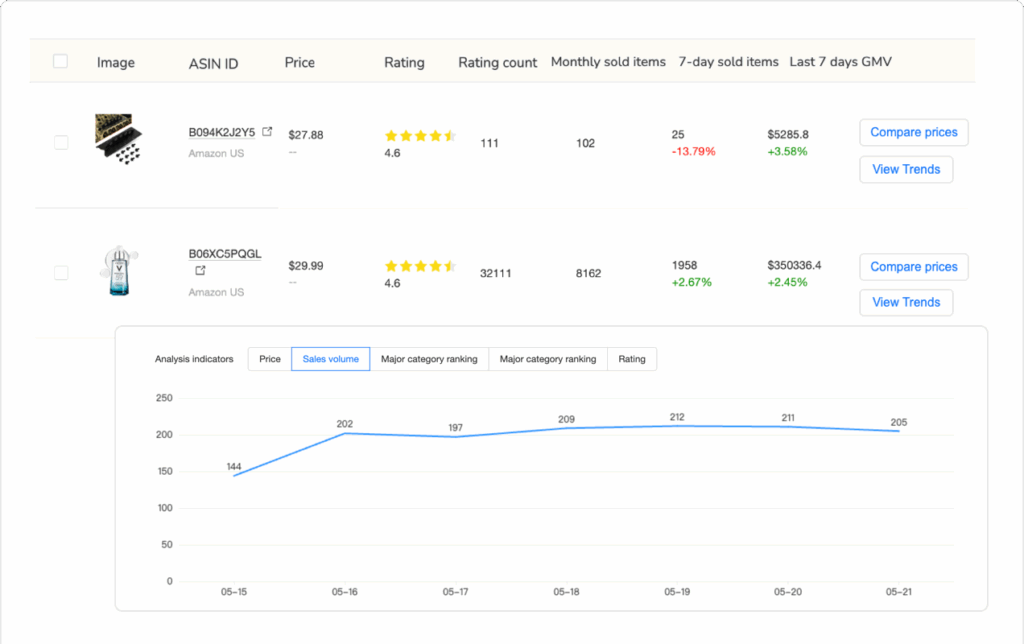
Task: Open external link icon under B06XC5PQGL
Action: tap(201, 271)
